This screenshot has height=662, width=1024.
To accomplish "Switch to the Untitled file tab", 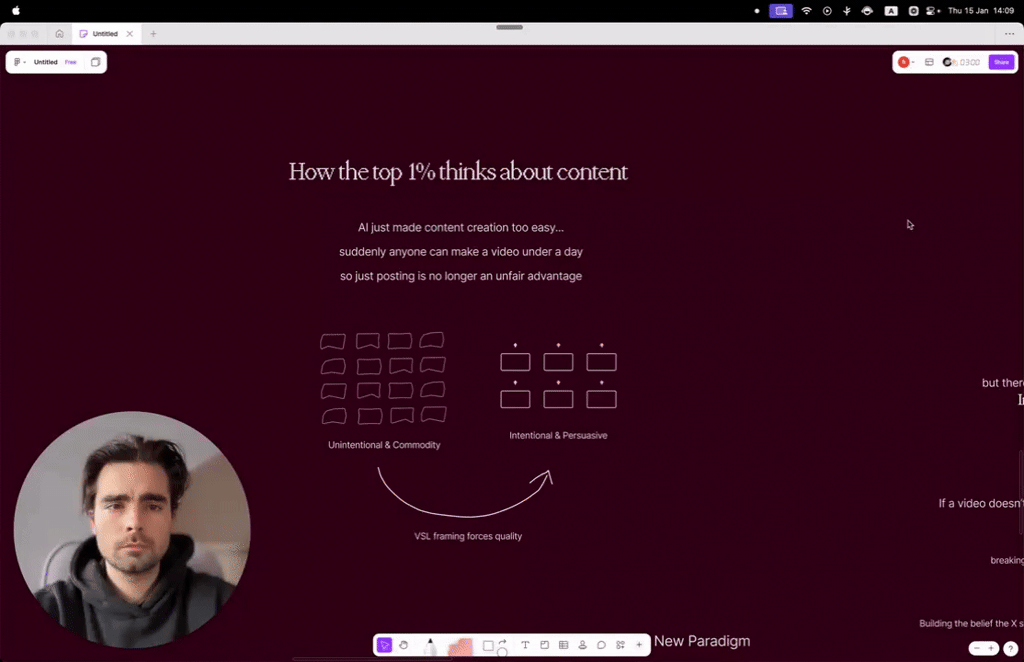I will pyautogui.click(x=104, y=34).
